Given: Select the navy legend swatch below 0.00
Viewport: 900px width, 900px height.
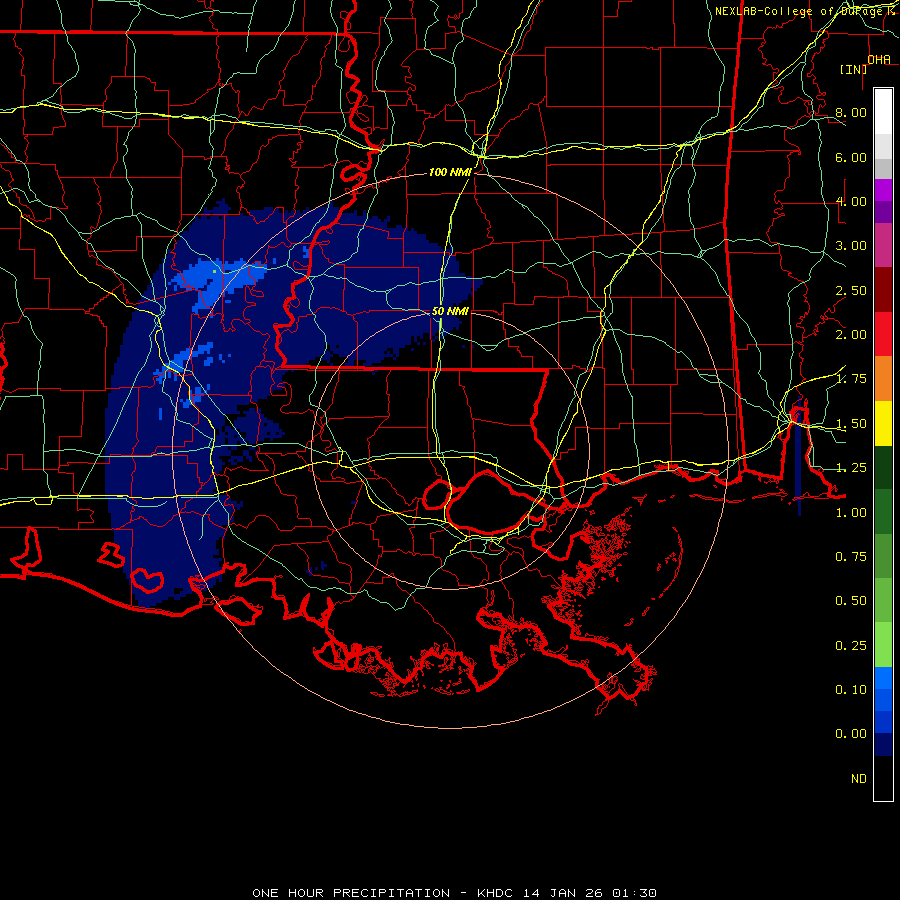Looking at the screenshot, I should (883, 744).
